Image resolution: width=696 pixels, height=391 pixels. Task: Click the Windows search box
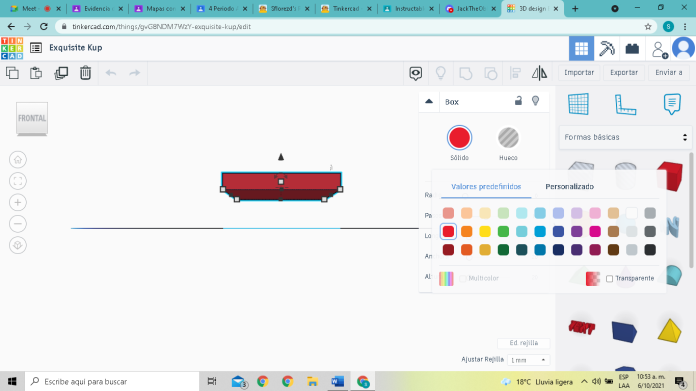pyautogui.click(x=112, y=381)
